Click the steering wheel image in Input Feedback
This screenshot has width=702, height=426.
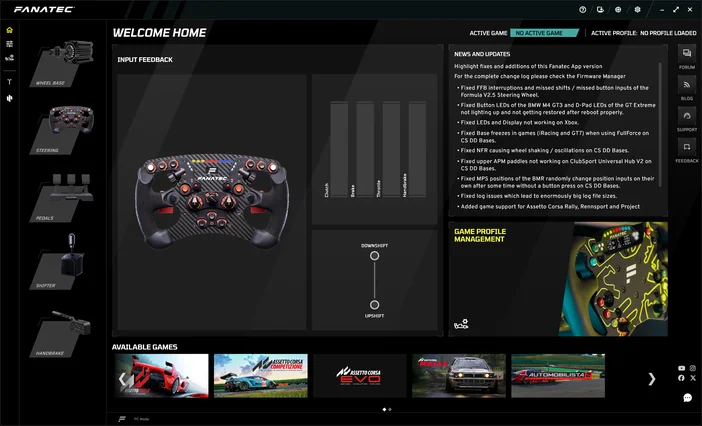pyautogui.click(x=212, y=201)
